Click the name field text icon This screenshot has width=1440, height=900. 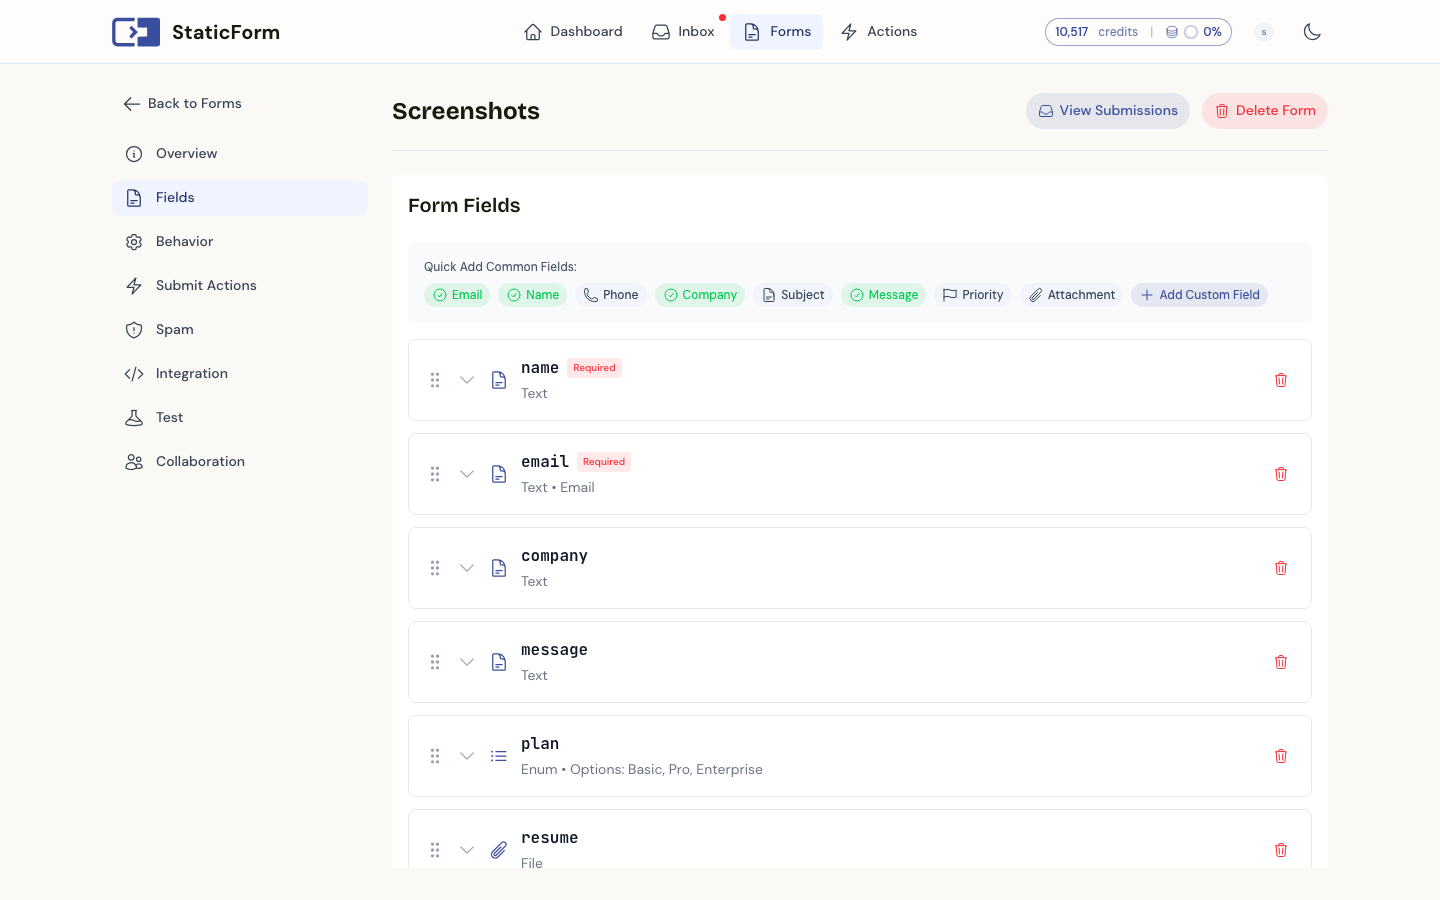coord(499,380)
